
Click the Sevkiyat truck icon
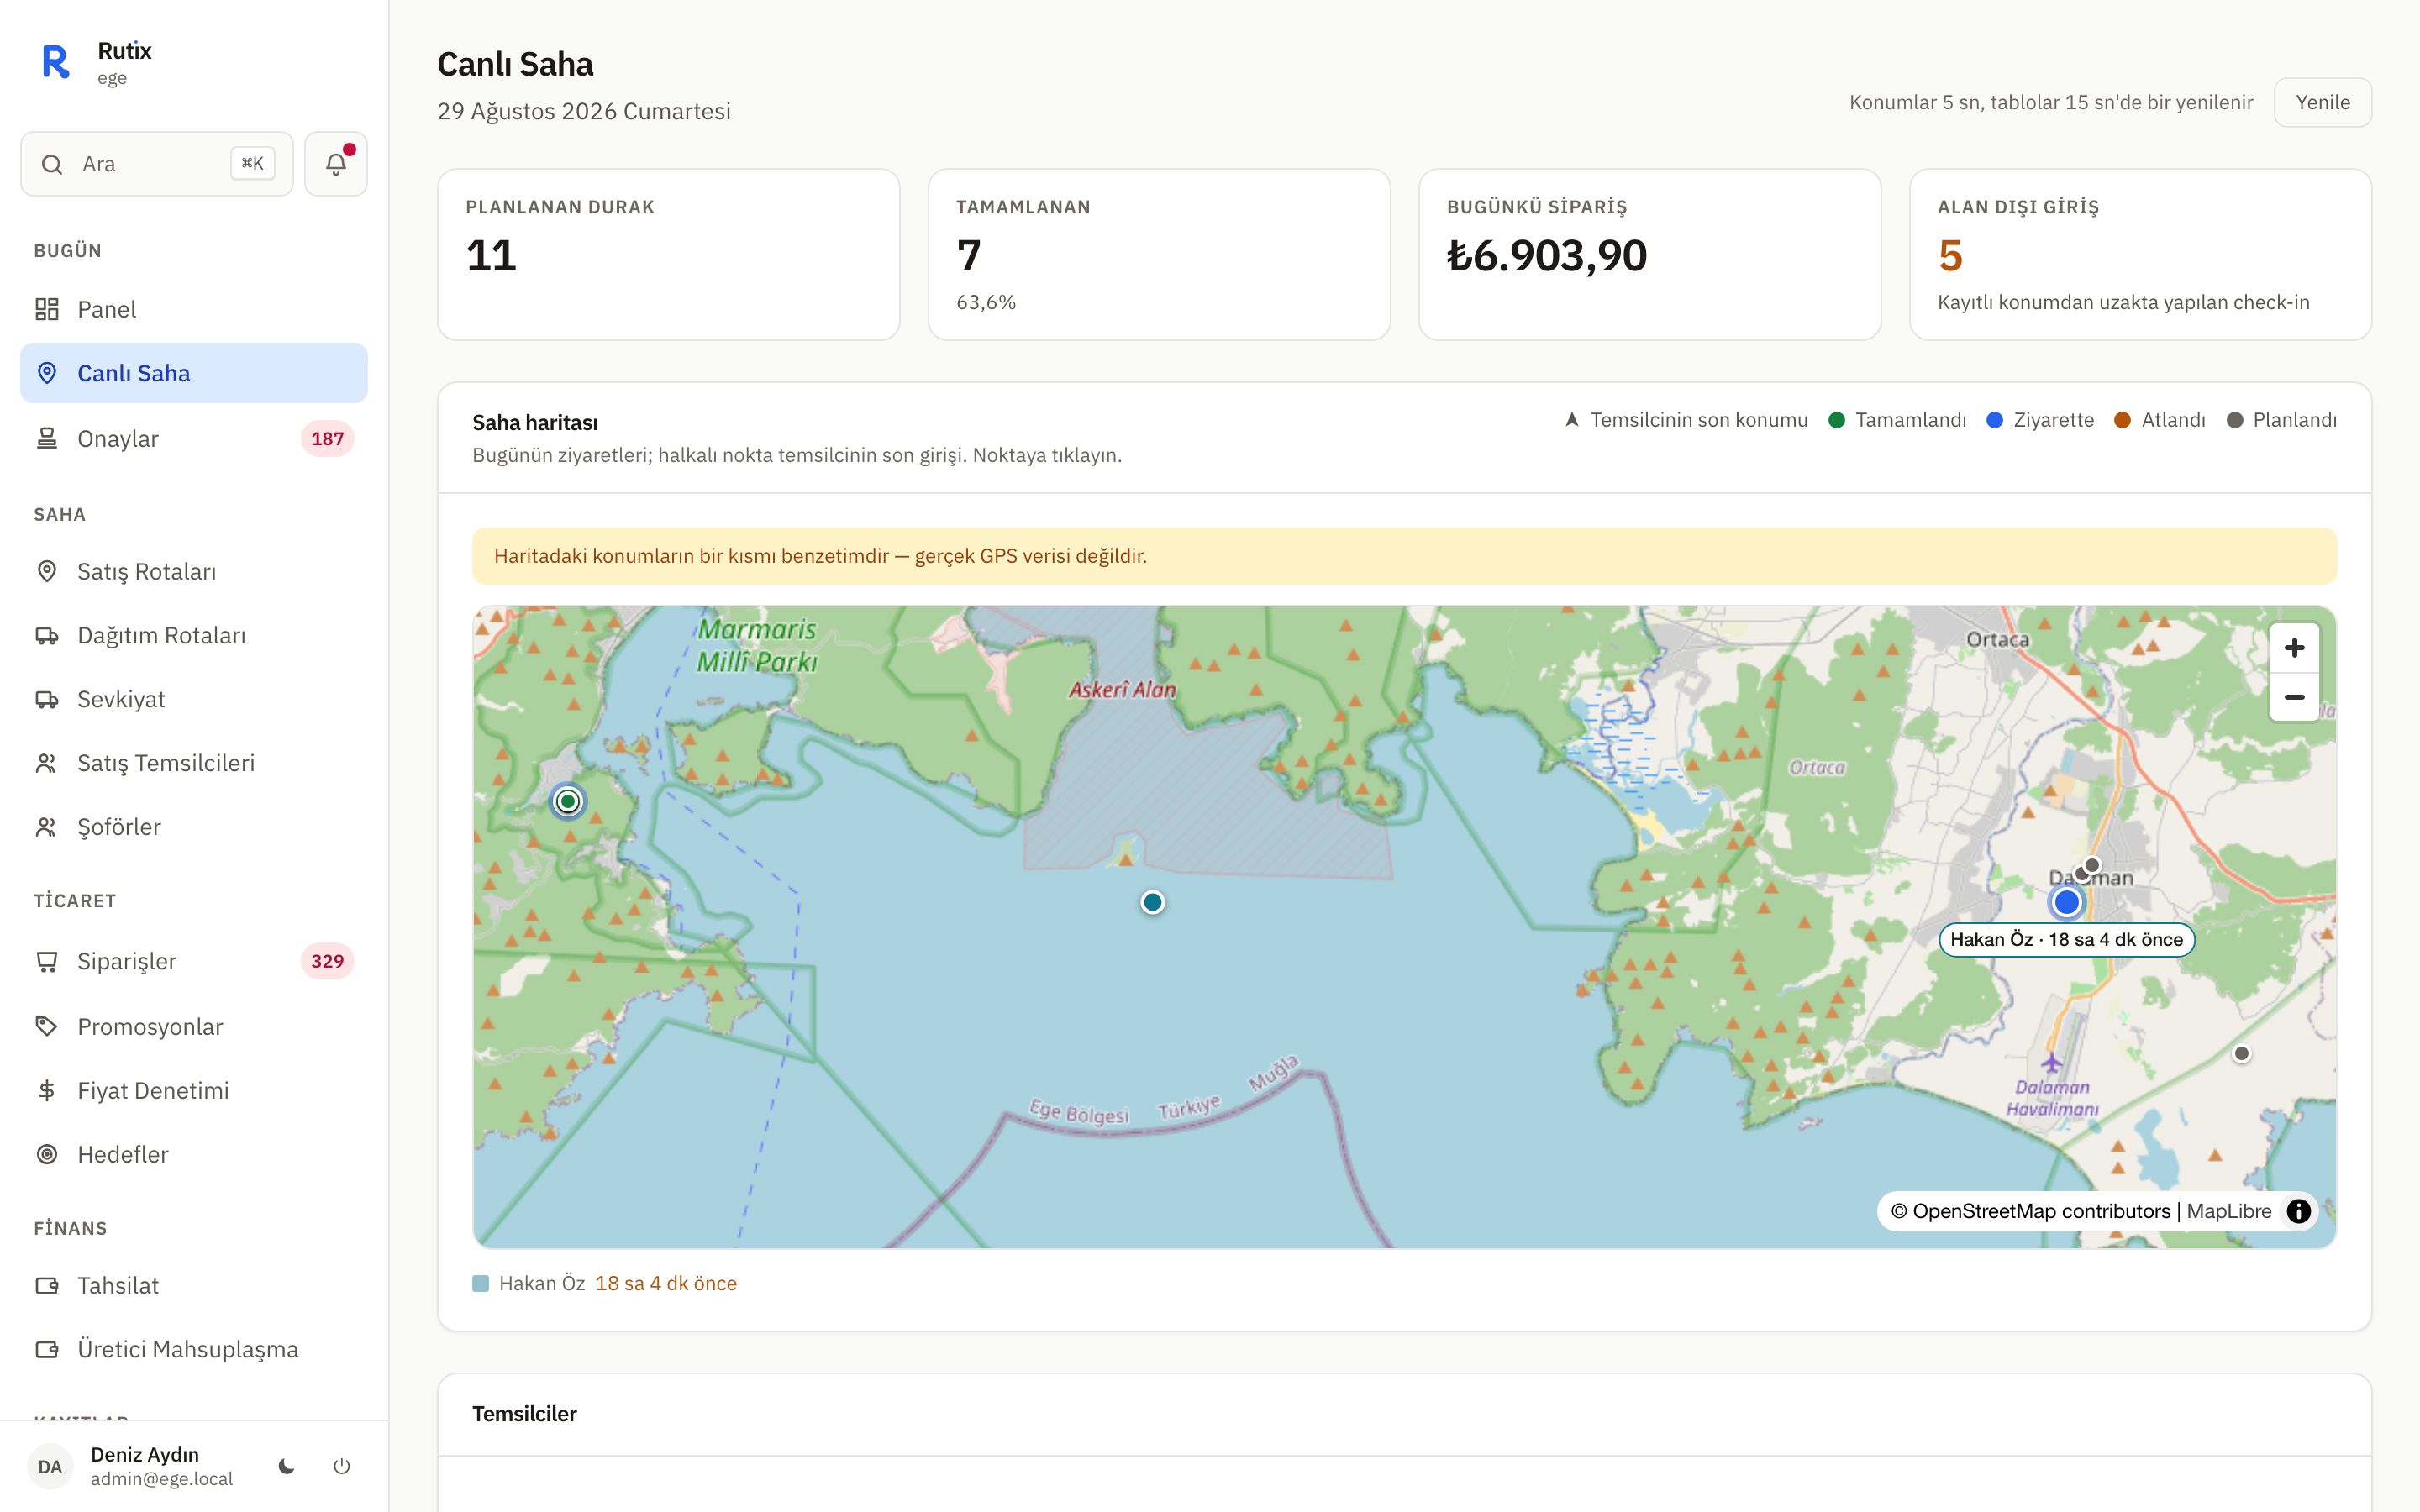[x=47, y=699]
